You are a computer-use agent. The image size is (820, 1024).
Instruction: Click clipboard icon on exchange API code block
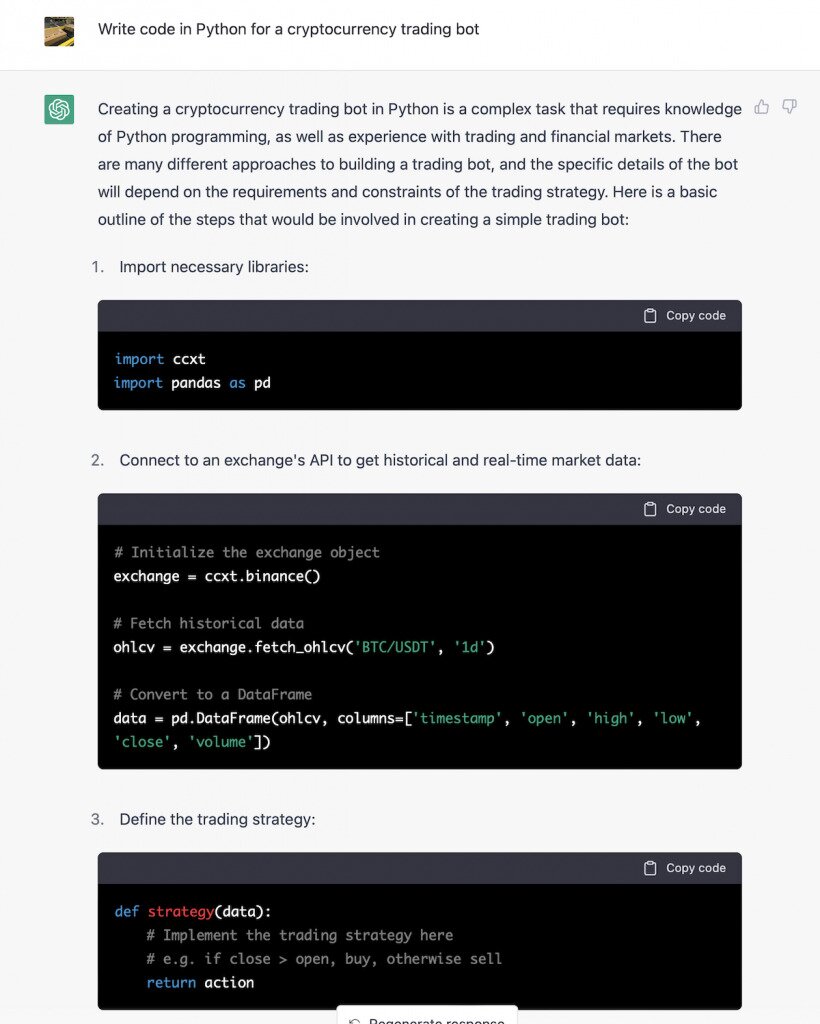tap(651, 509)
